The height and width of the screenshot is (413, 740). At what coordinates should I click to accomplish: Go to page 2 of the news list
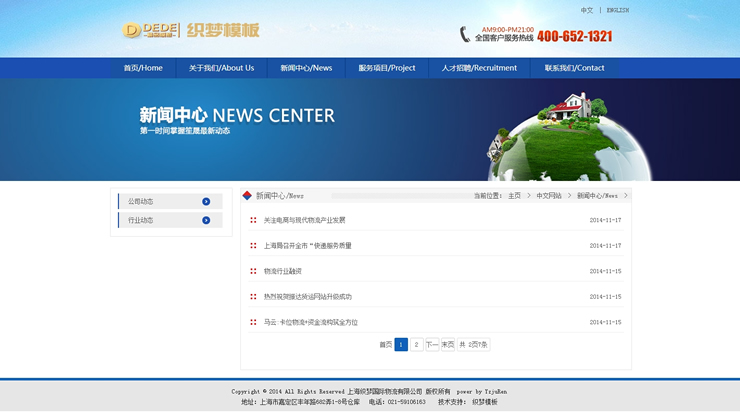point(417,344)
